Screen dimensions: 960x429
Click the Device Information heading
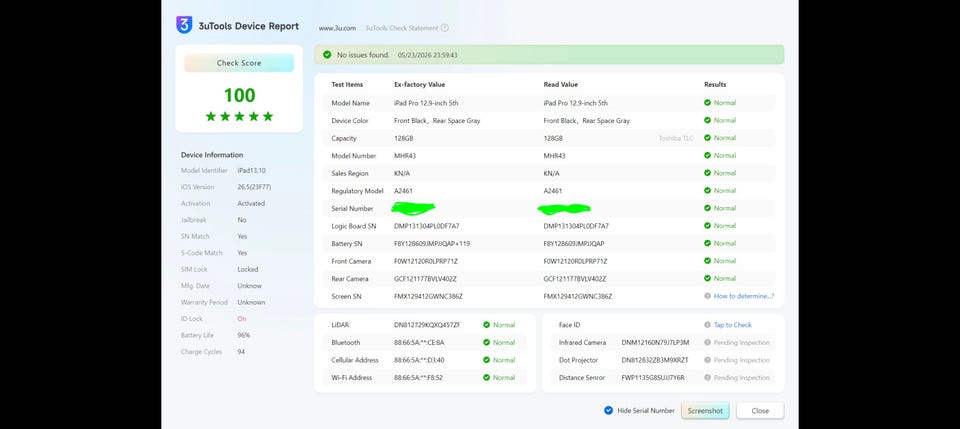point(212,155)
